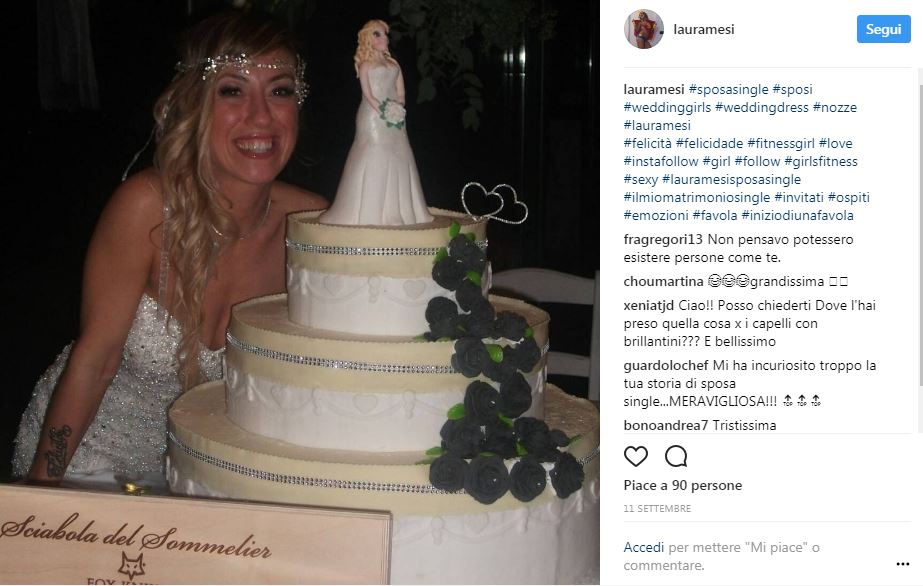
Task: Open the #iniziodiunafavola hashtag
Action: point(798,215)
